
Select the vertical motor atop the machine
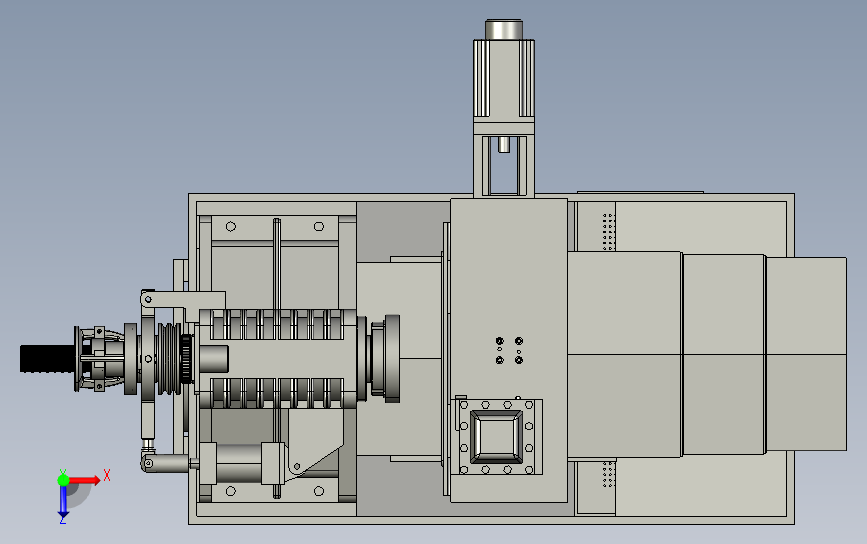point(504,69)
